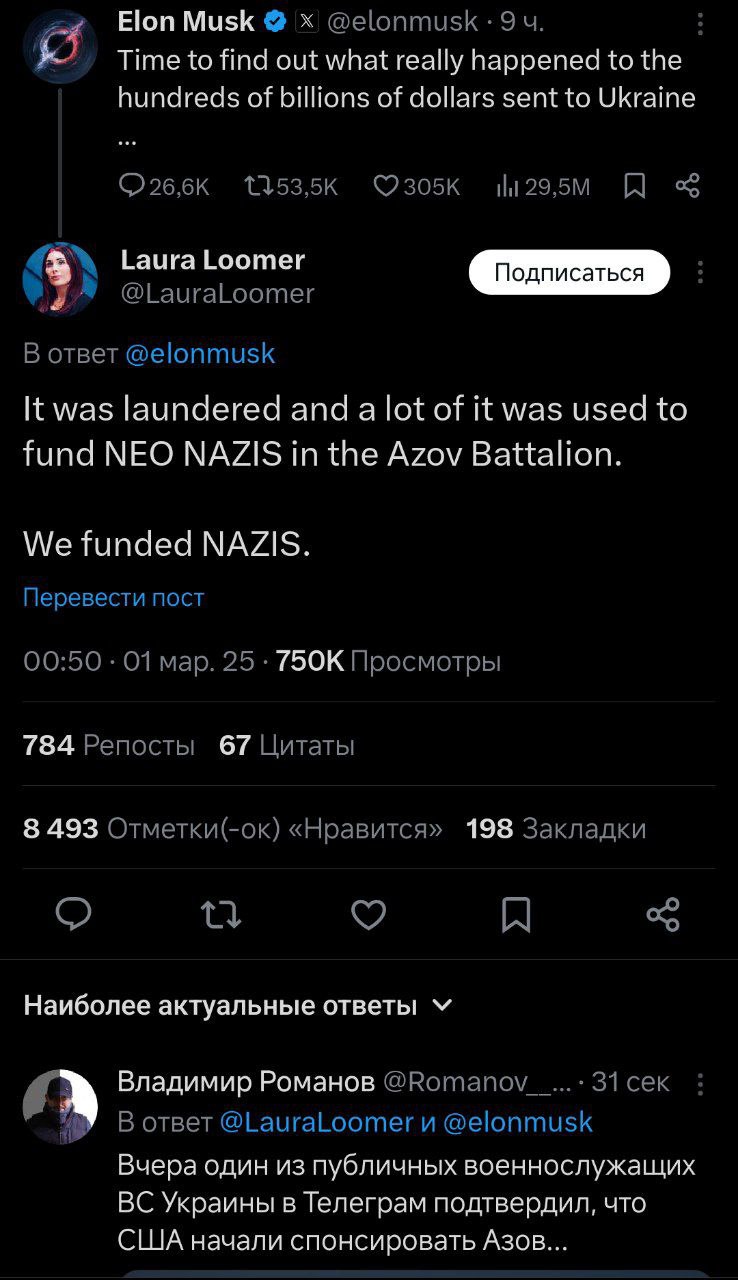Expand the 'Наиболее актуальные ответы' sort dropdown
The image size is (738, 1280).
tap(444, 1005)
